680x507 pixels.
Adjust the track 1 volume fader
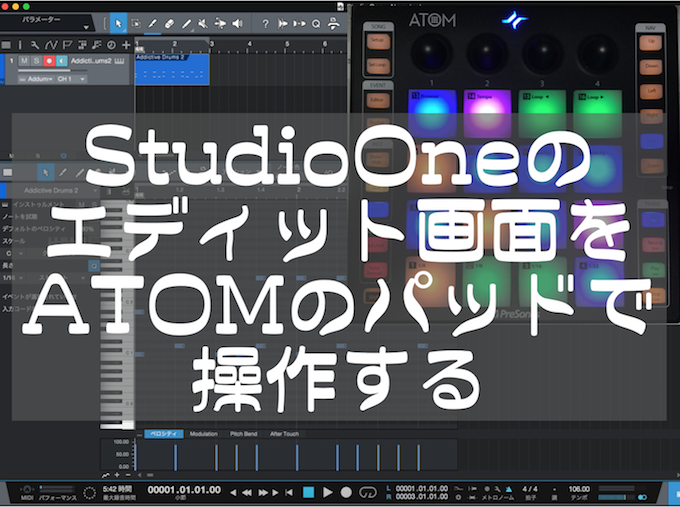(52, 70)
